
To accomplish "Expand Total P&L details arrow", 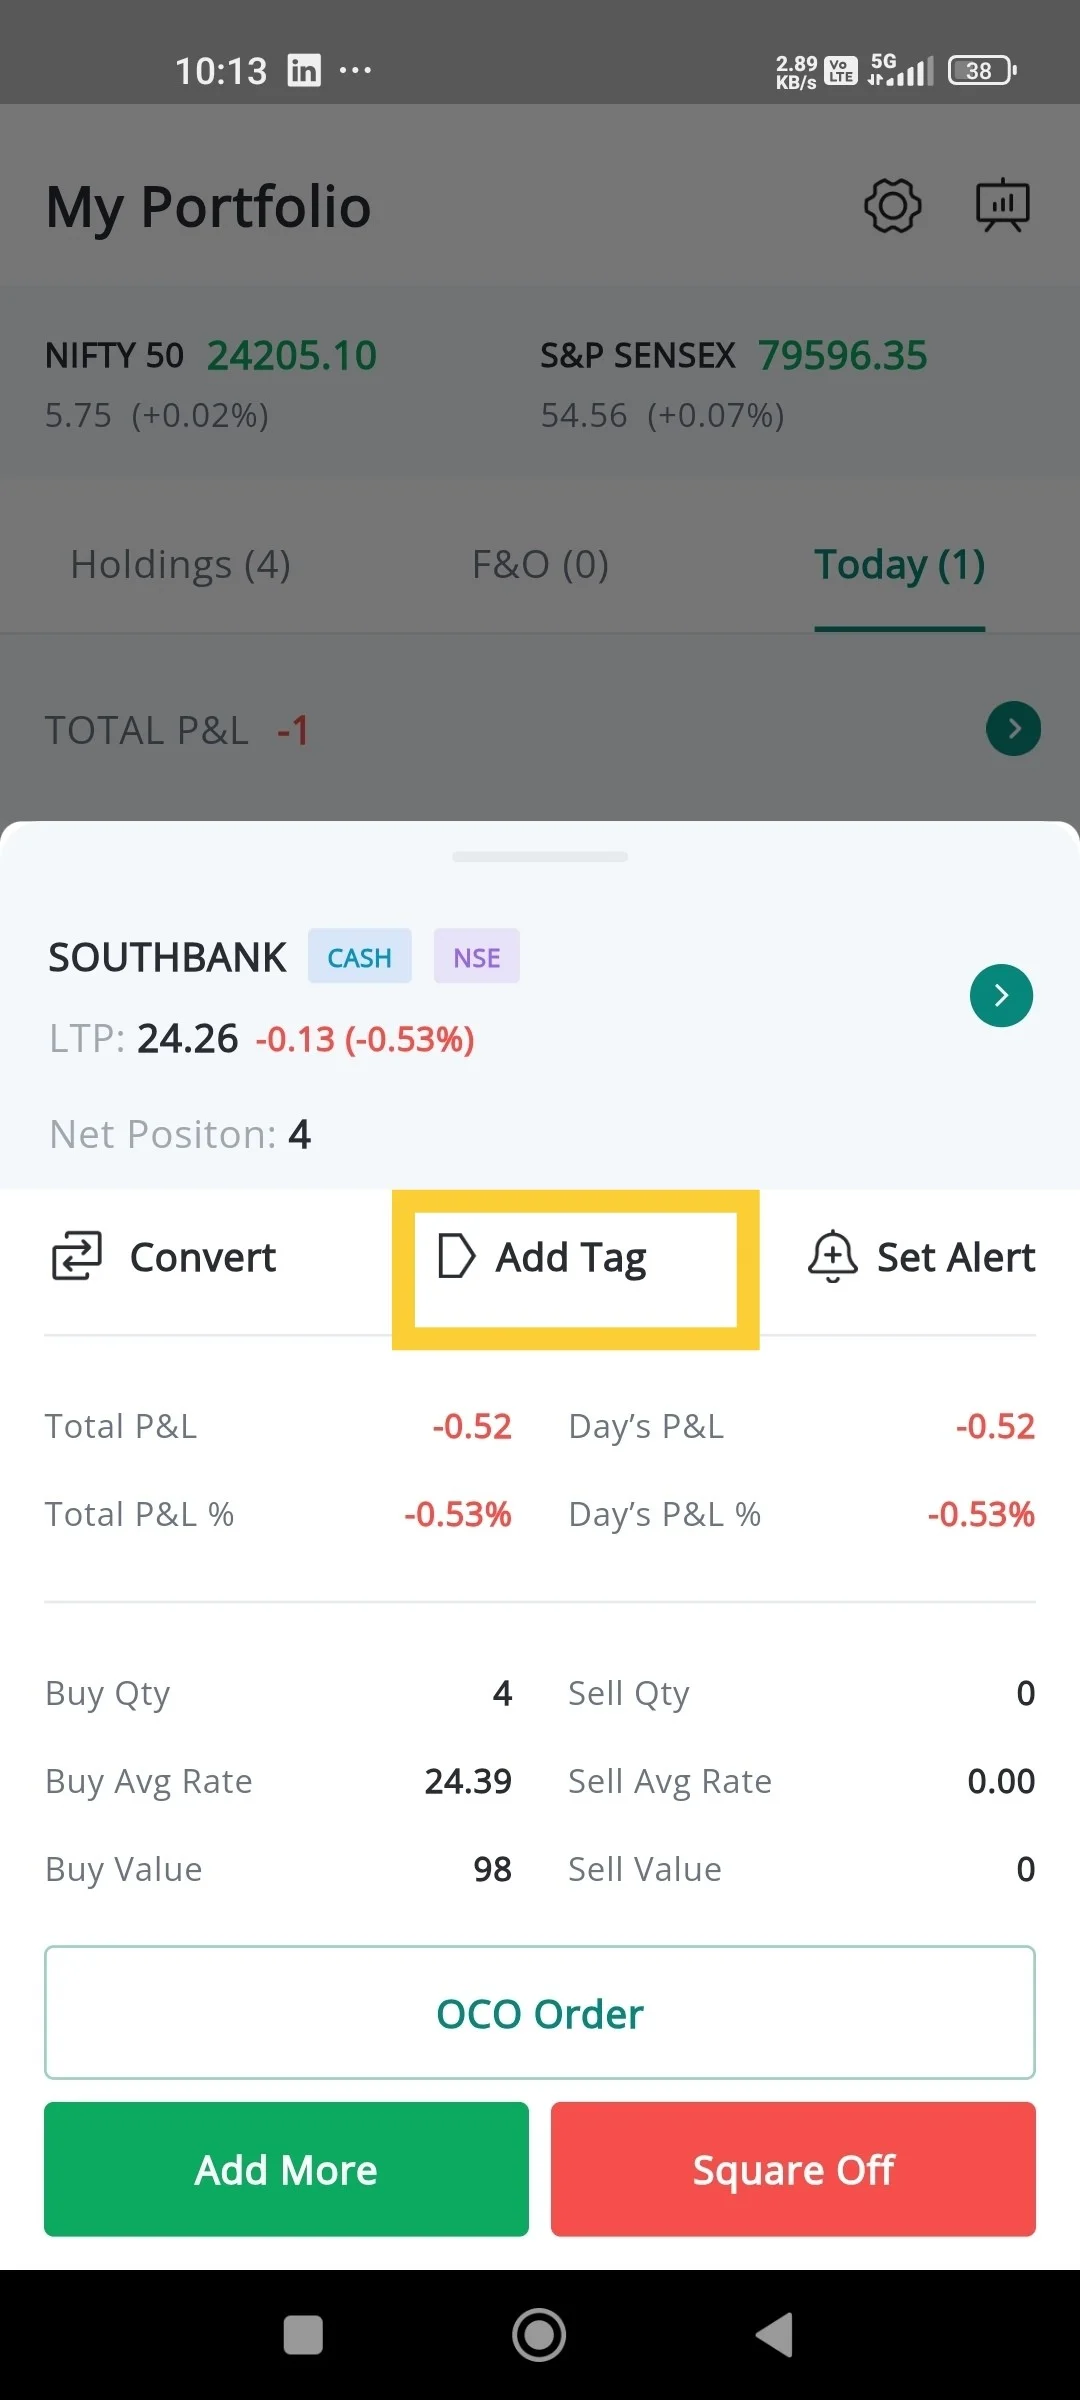I will click(1013, 729).
